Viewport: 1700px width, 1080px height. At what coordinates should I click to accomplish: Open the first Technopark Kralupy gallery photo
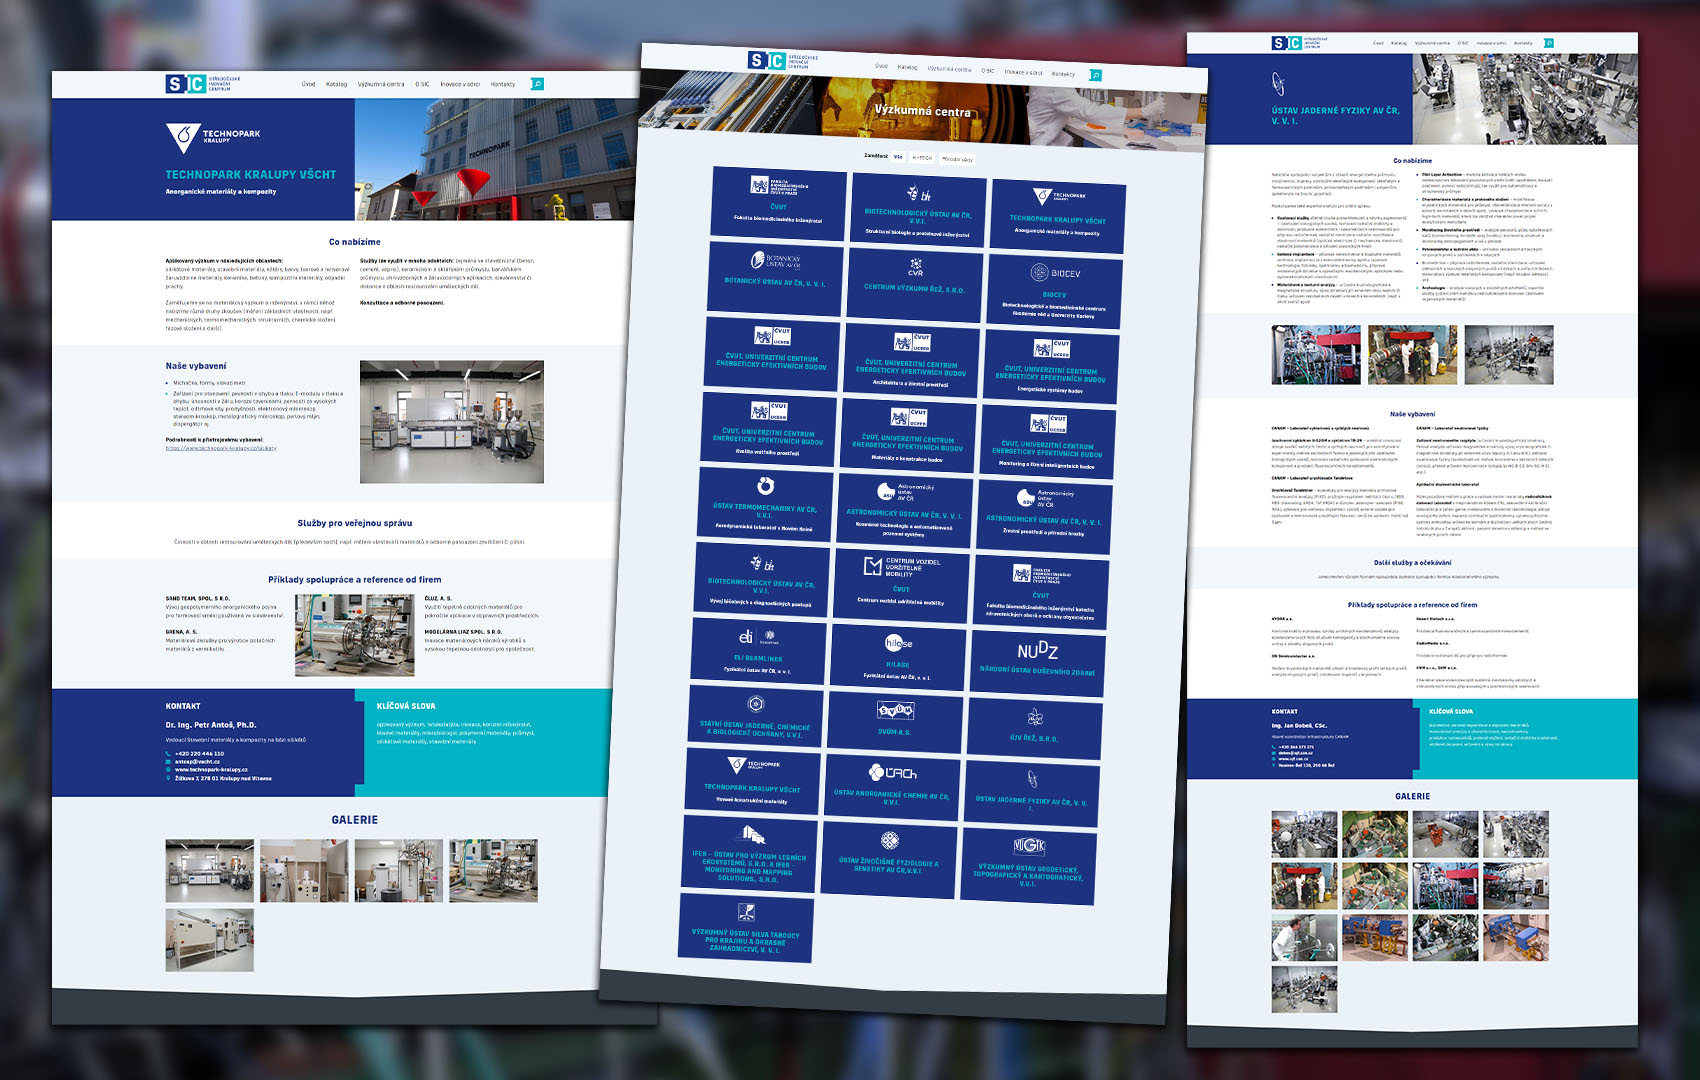point(209,871)
